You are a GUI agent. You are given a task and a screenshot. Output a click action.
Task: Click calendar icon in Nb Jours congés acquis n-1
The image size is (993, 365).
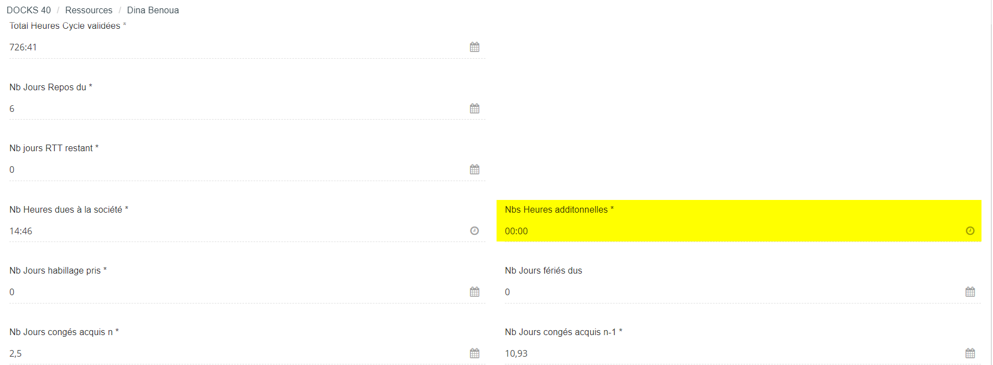coord(970,353)
